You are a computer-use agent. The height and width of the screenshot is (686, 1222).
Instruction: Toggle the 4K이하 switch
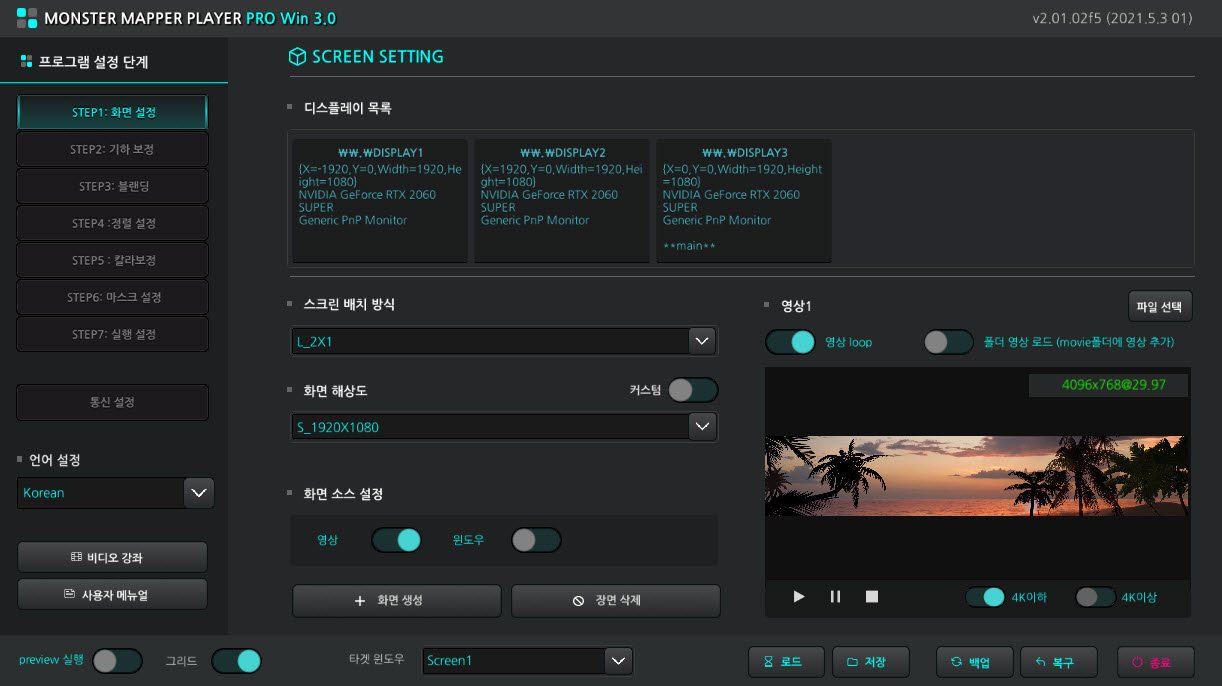985,597
